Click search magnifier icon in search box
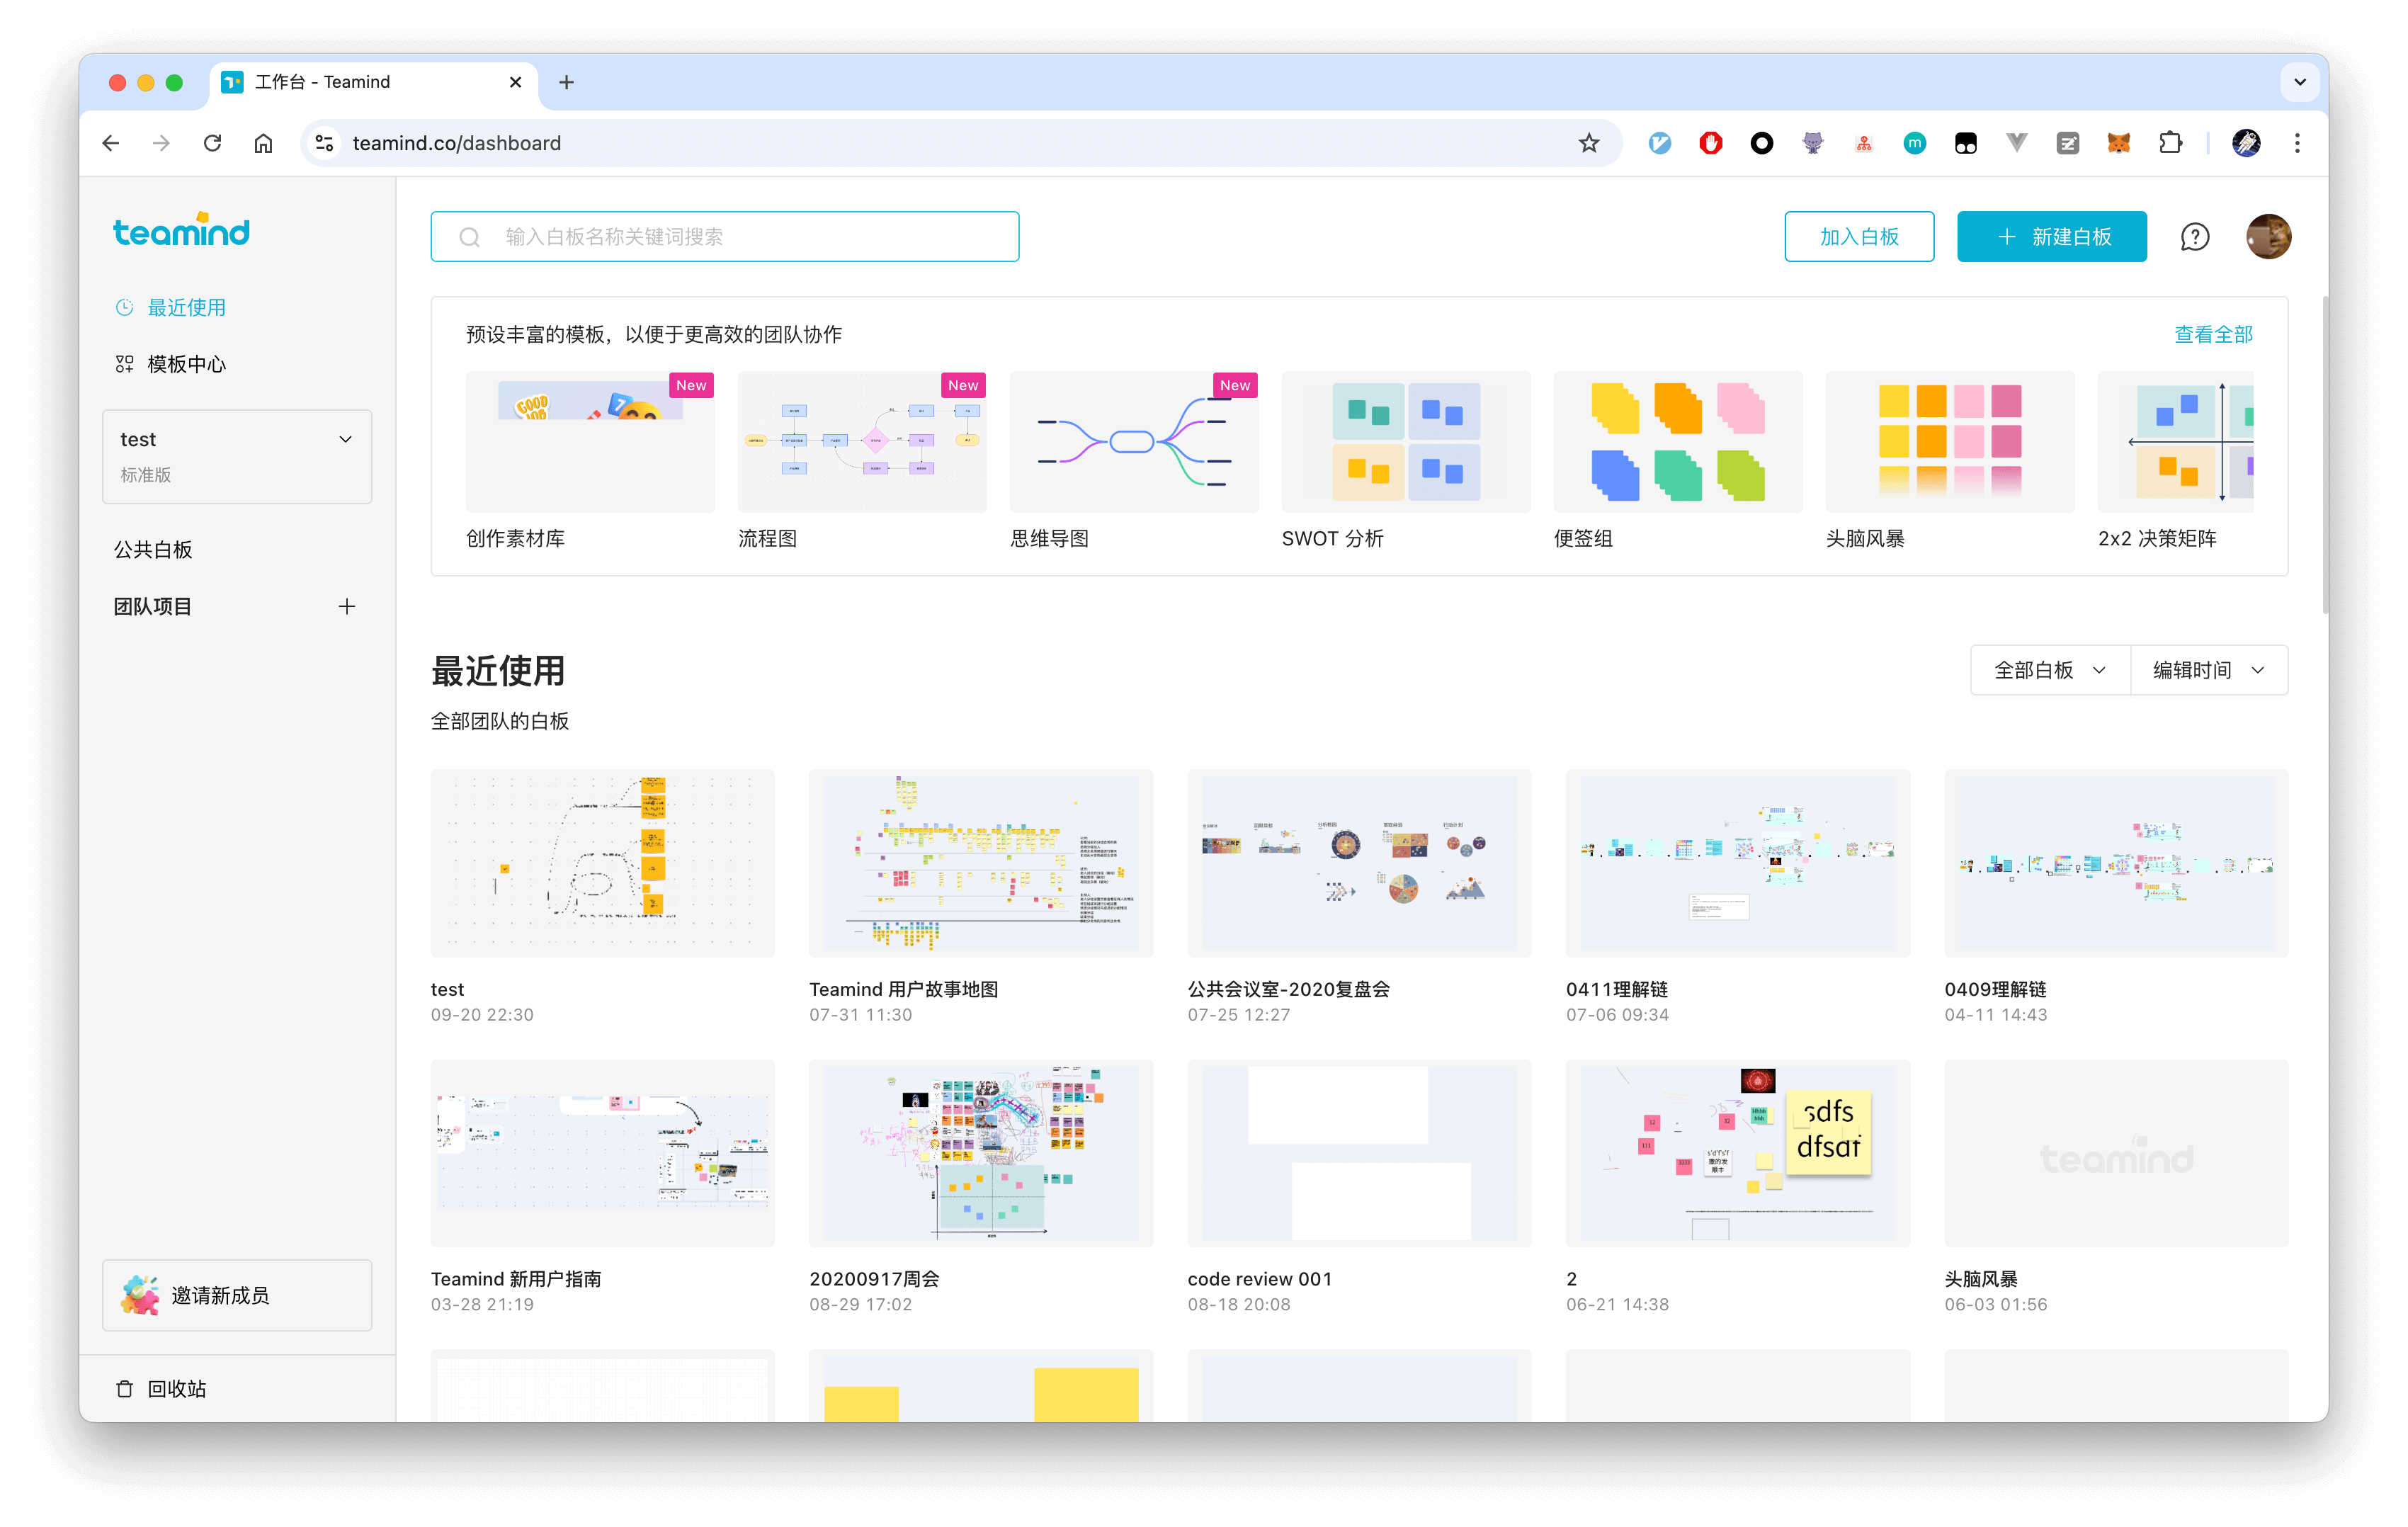 [469, 237]
